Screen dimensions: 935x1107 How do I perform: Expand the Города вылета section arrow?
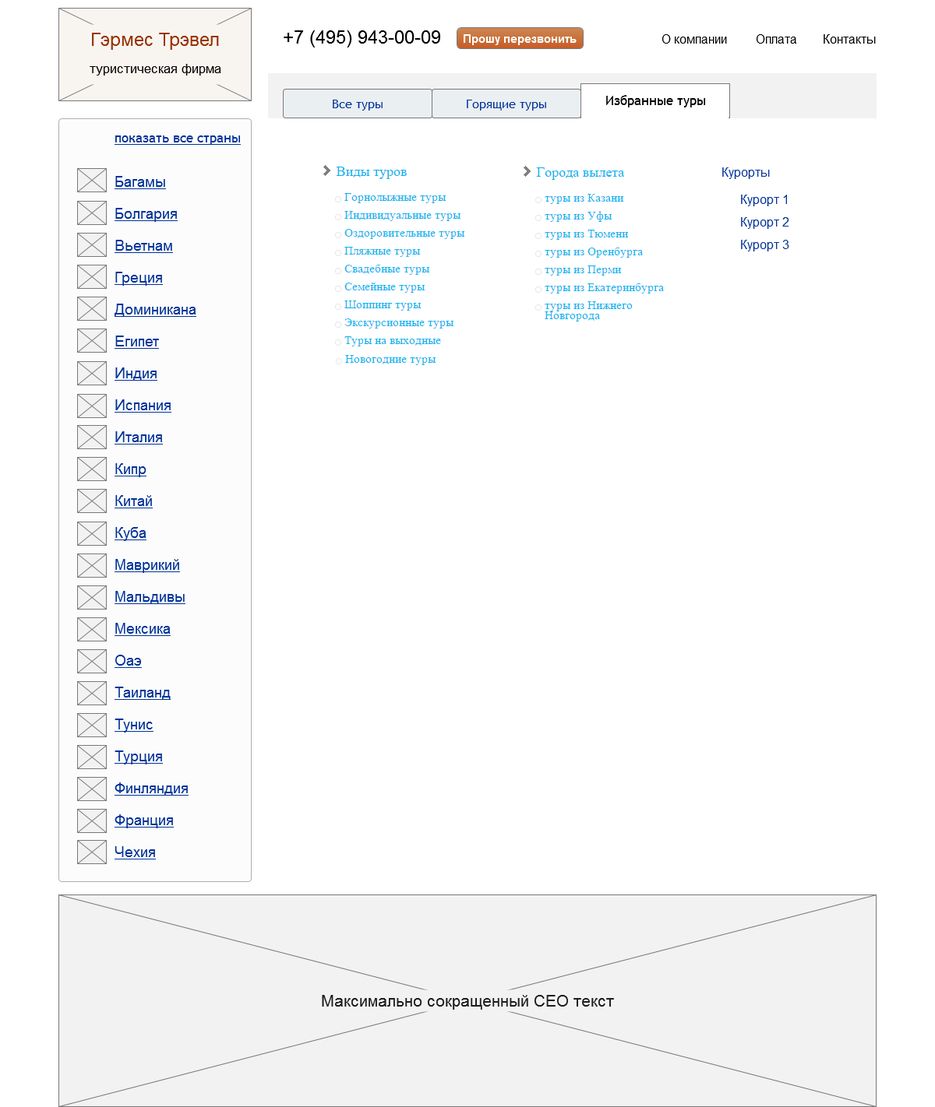tap(527, 172)
